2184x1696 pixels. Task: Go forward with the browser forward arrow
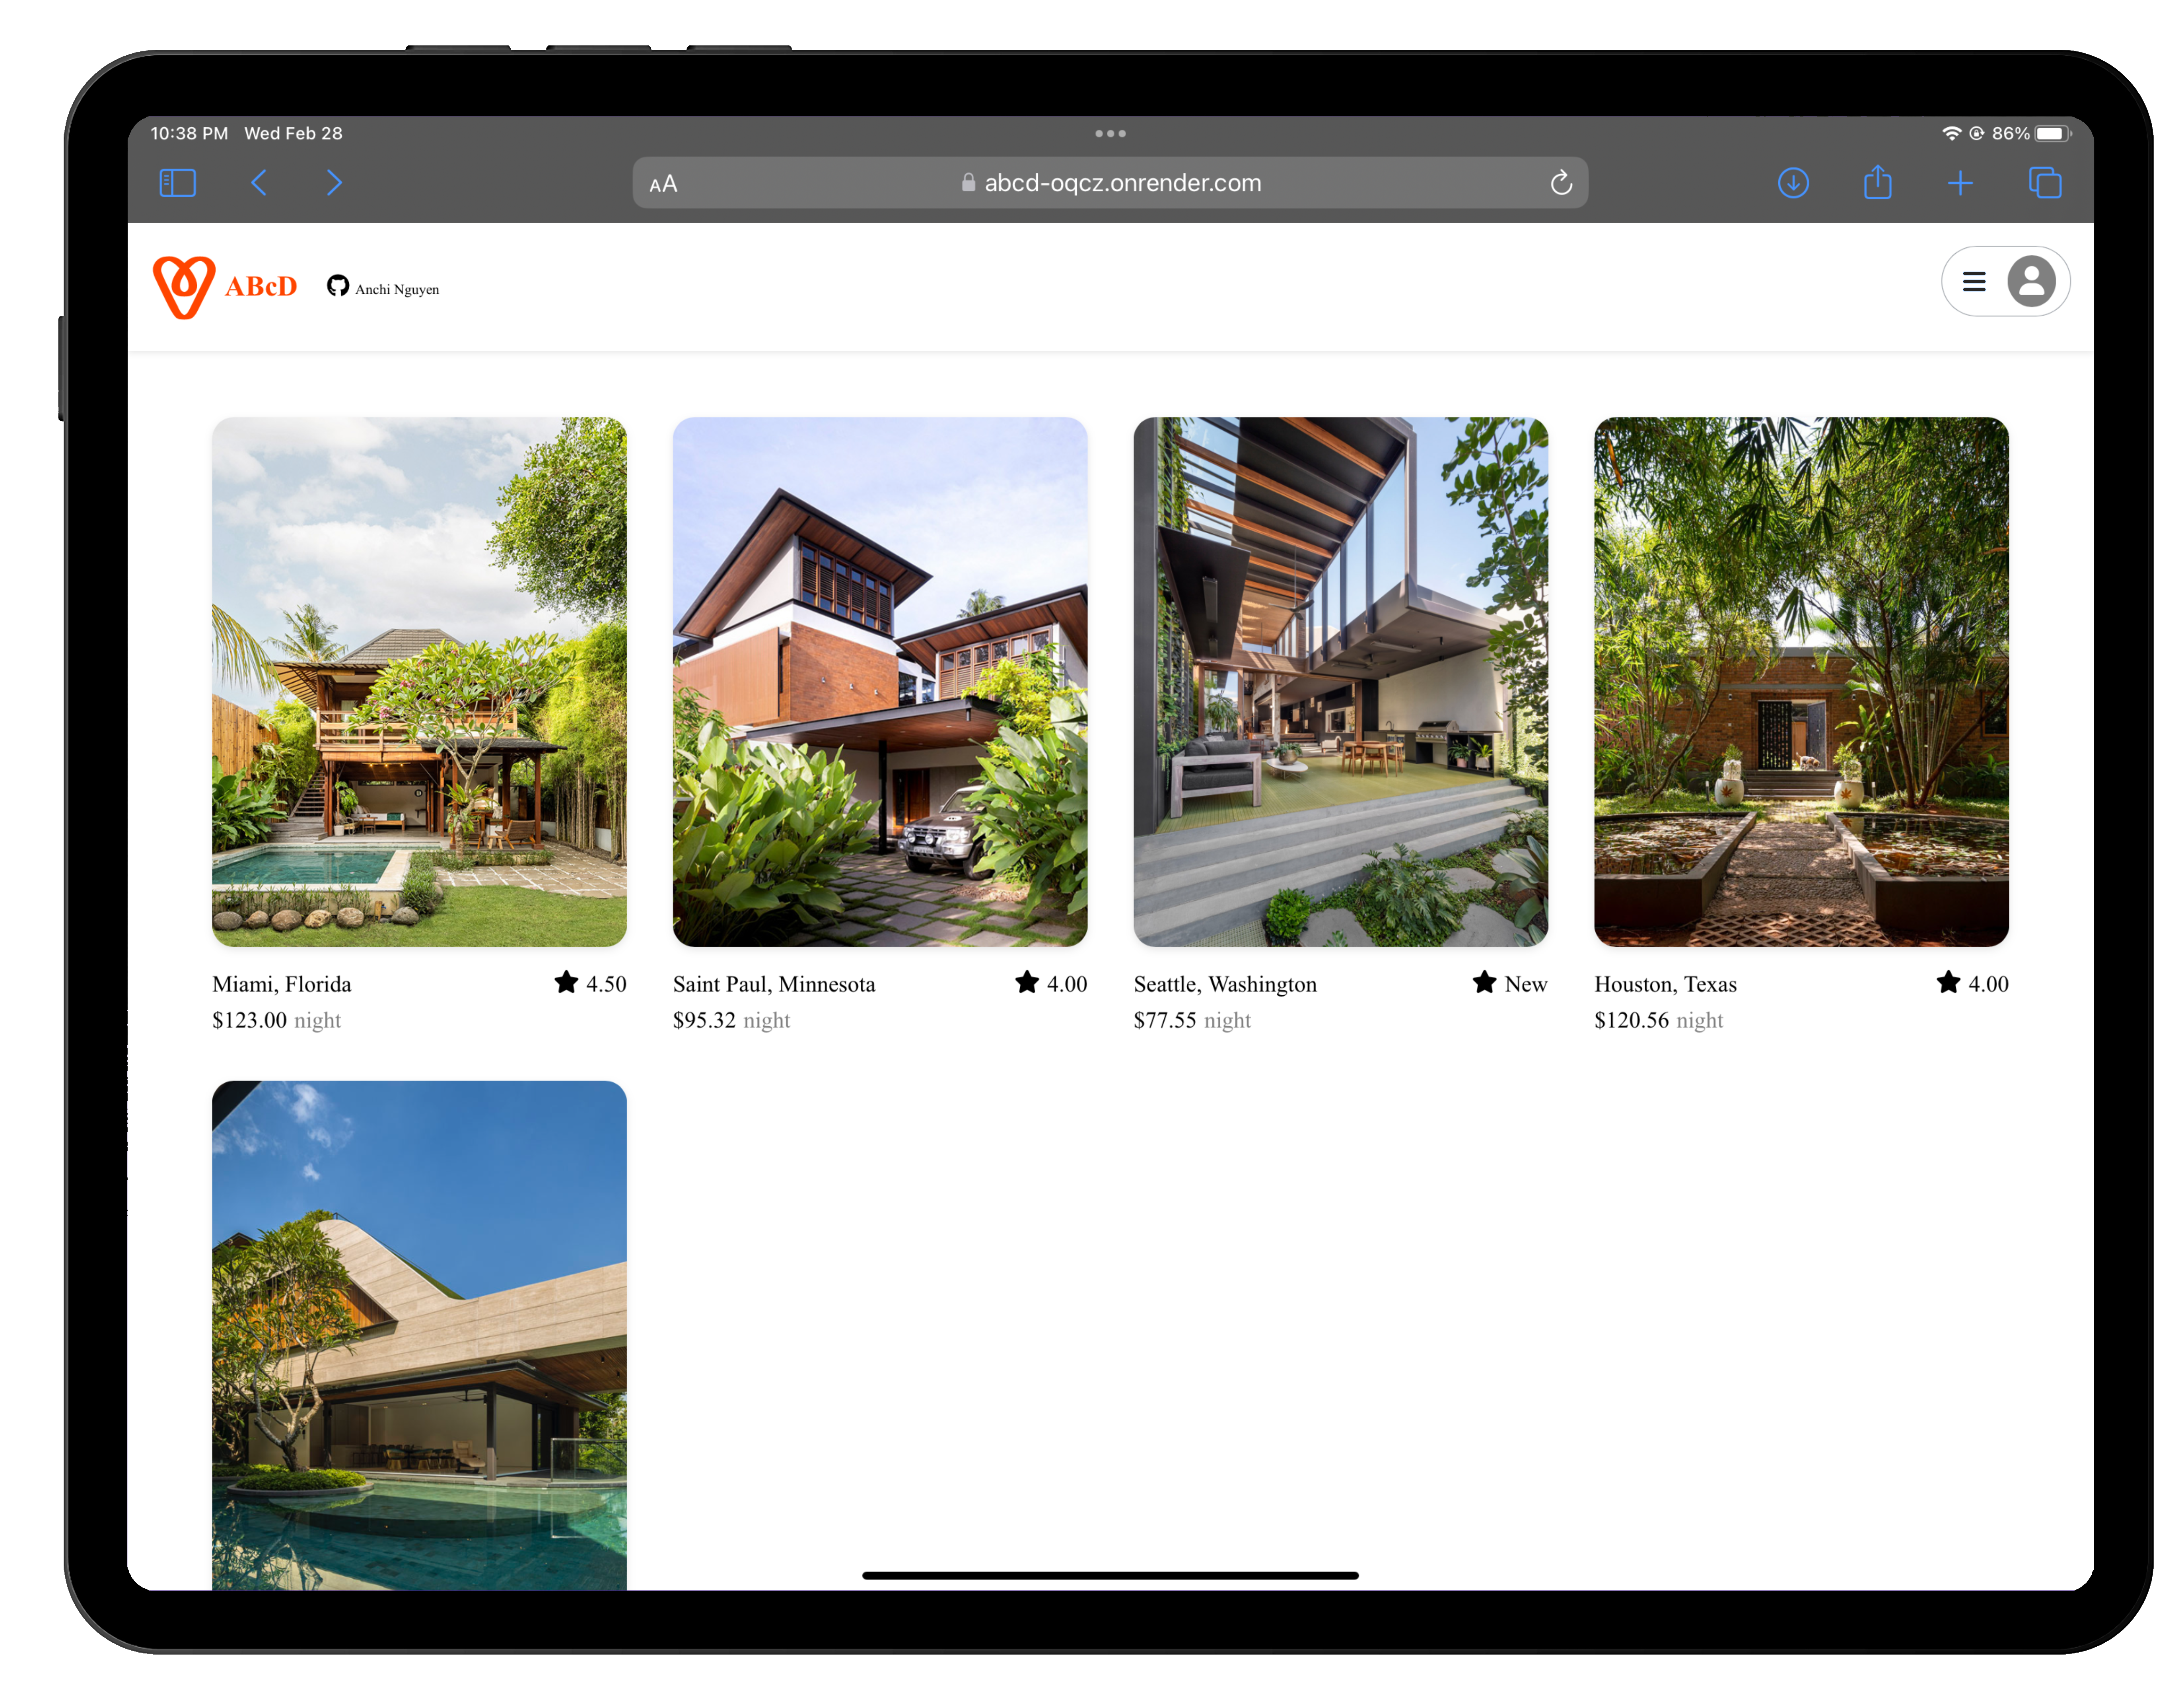pyautogui.click(x=334, y=183)
